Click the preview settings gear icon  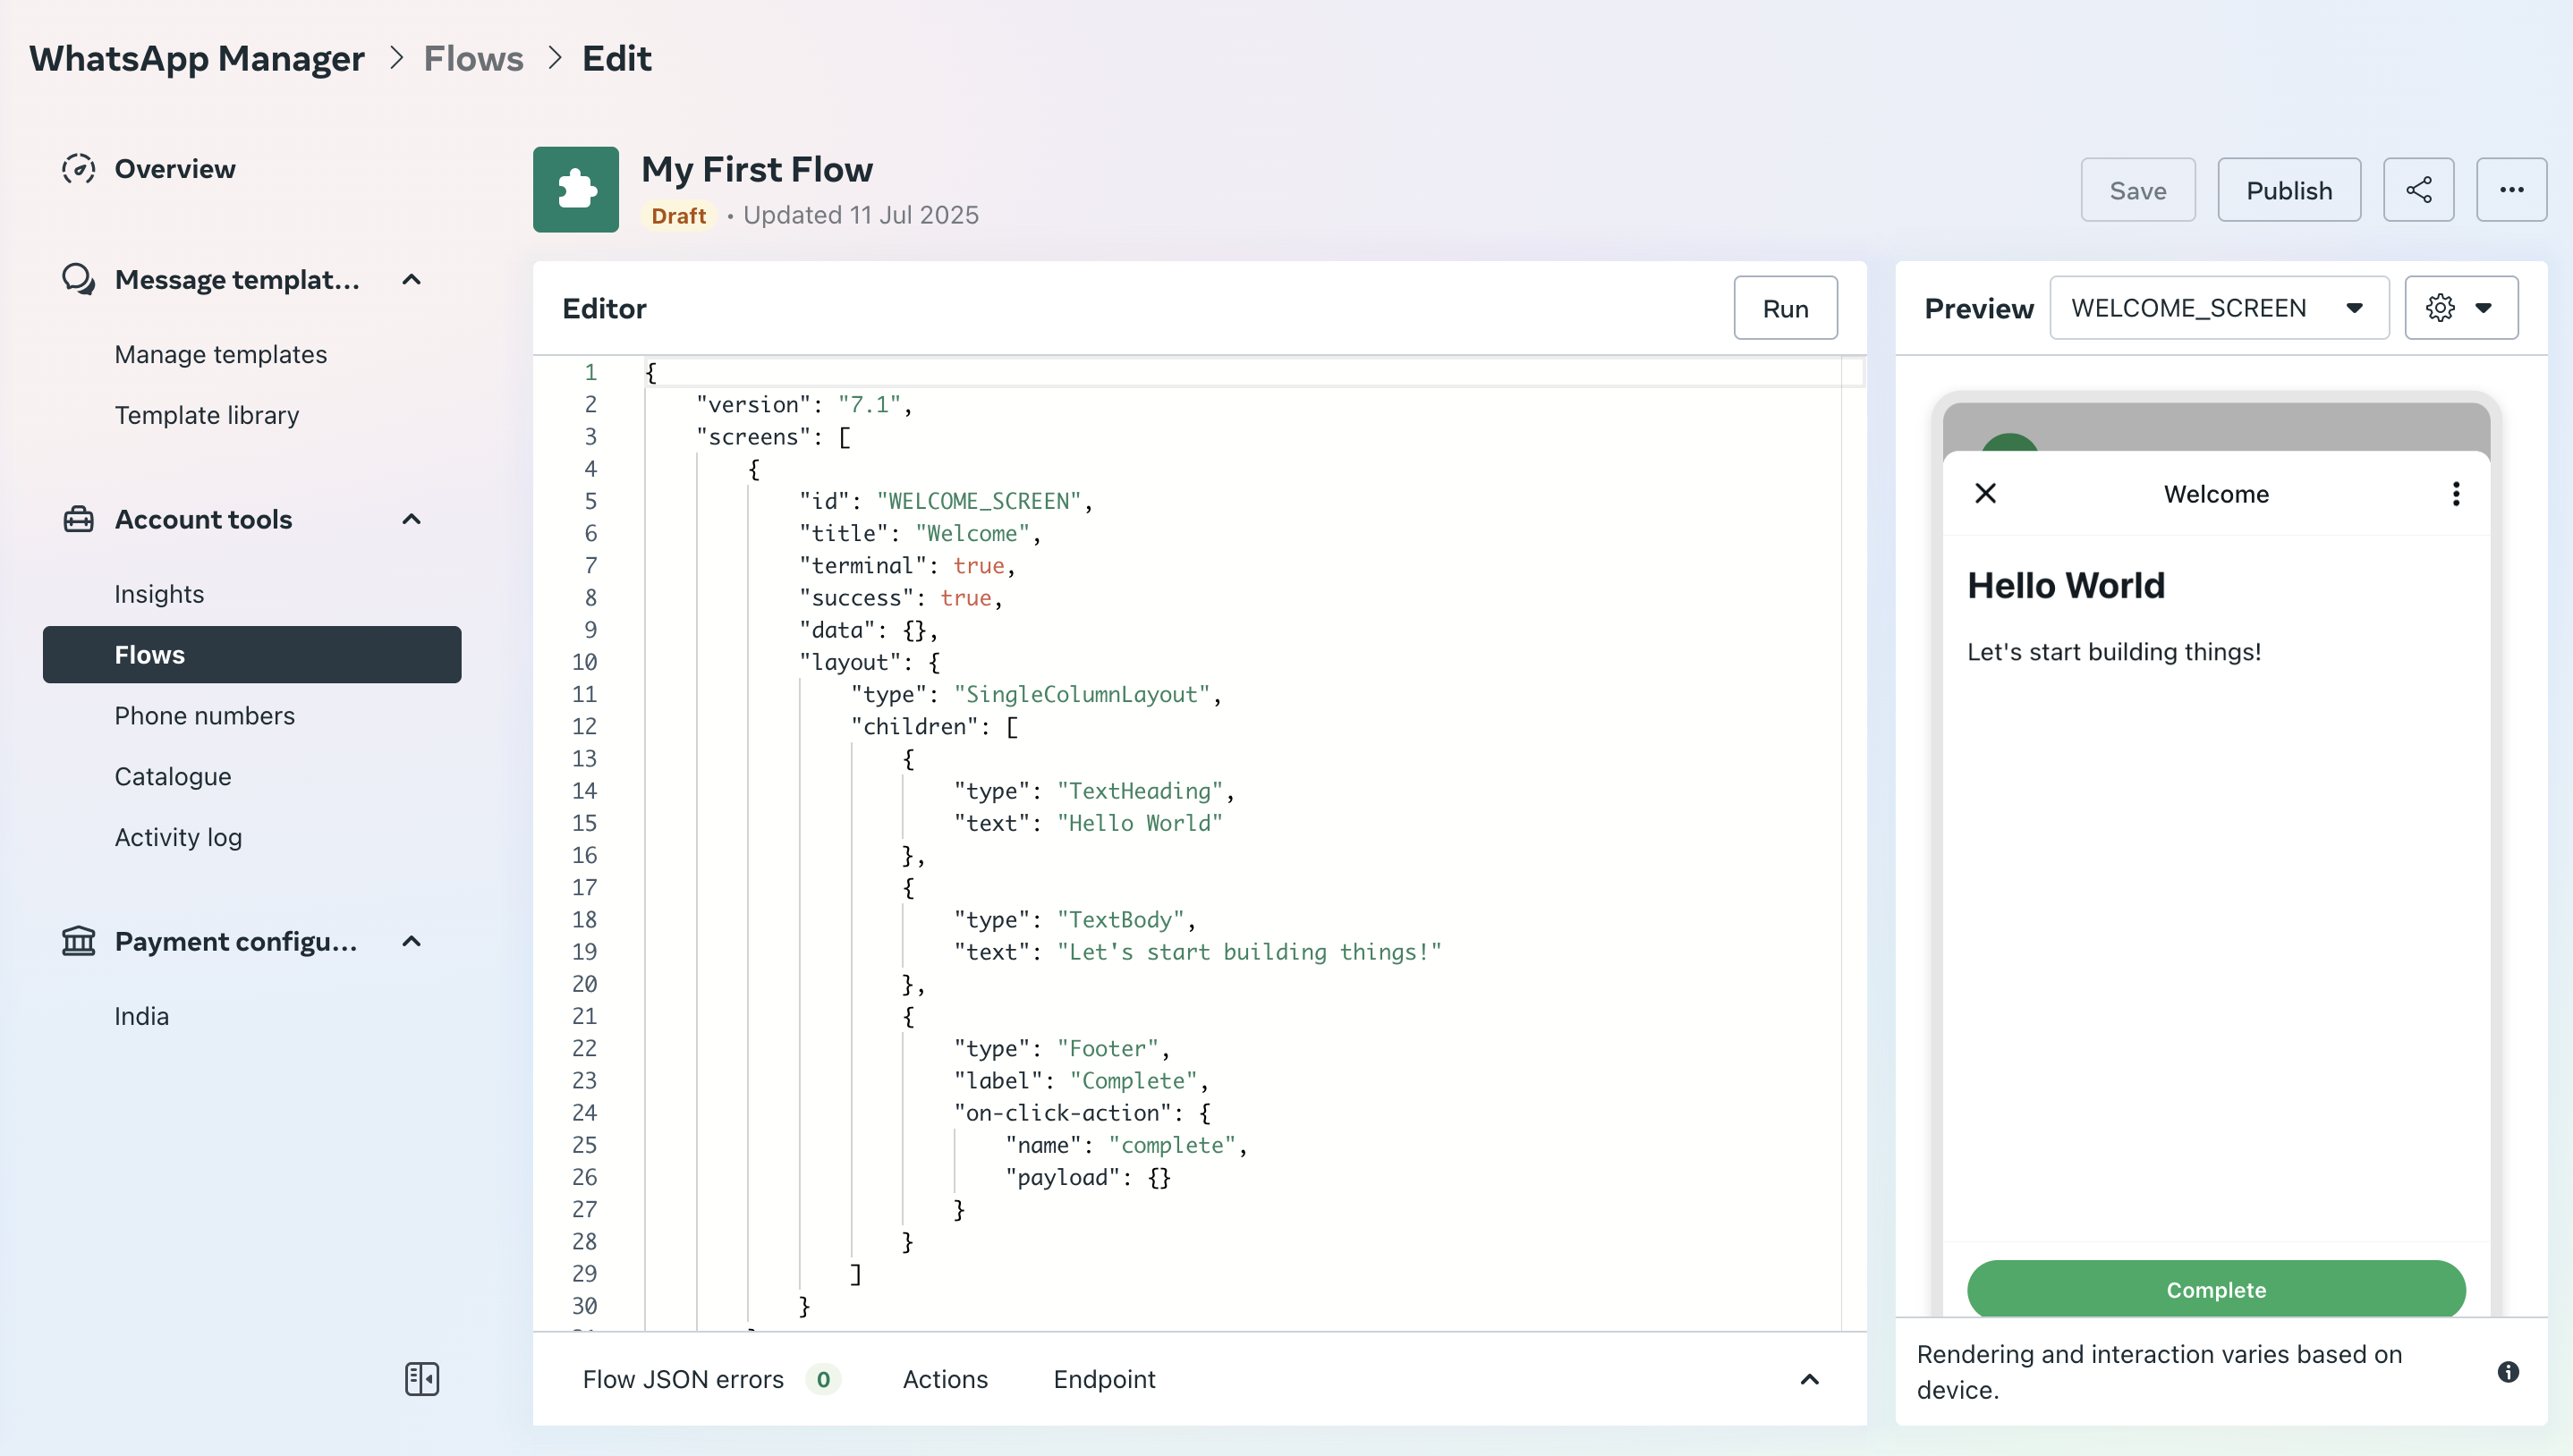pyautogui.click(x=2440, y=308)
